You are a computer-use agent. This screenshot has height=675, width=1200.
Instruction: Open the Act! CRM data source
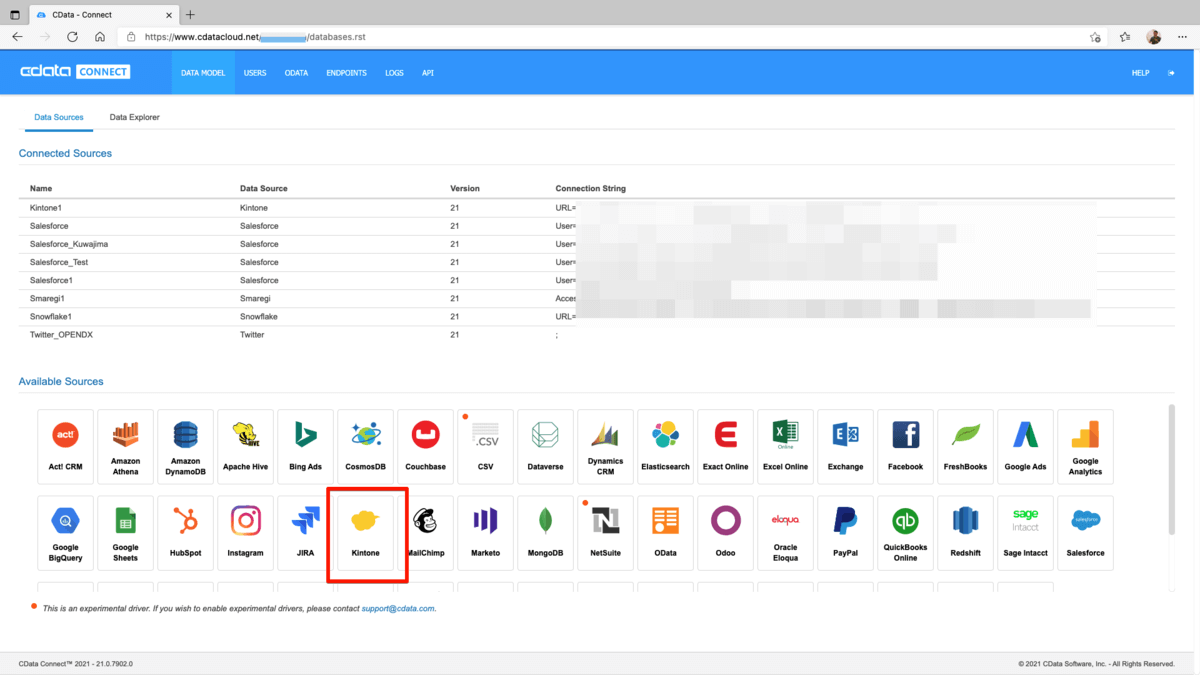pos(66,446)
